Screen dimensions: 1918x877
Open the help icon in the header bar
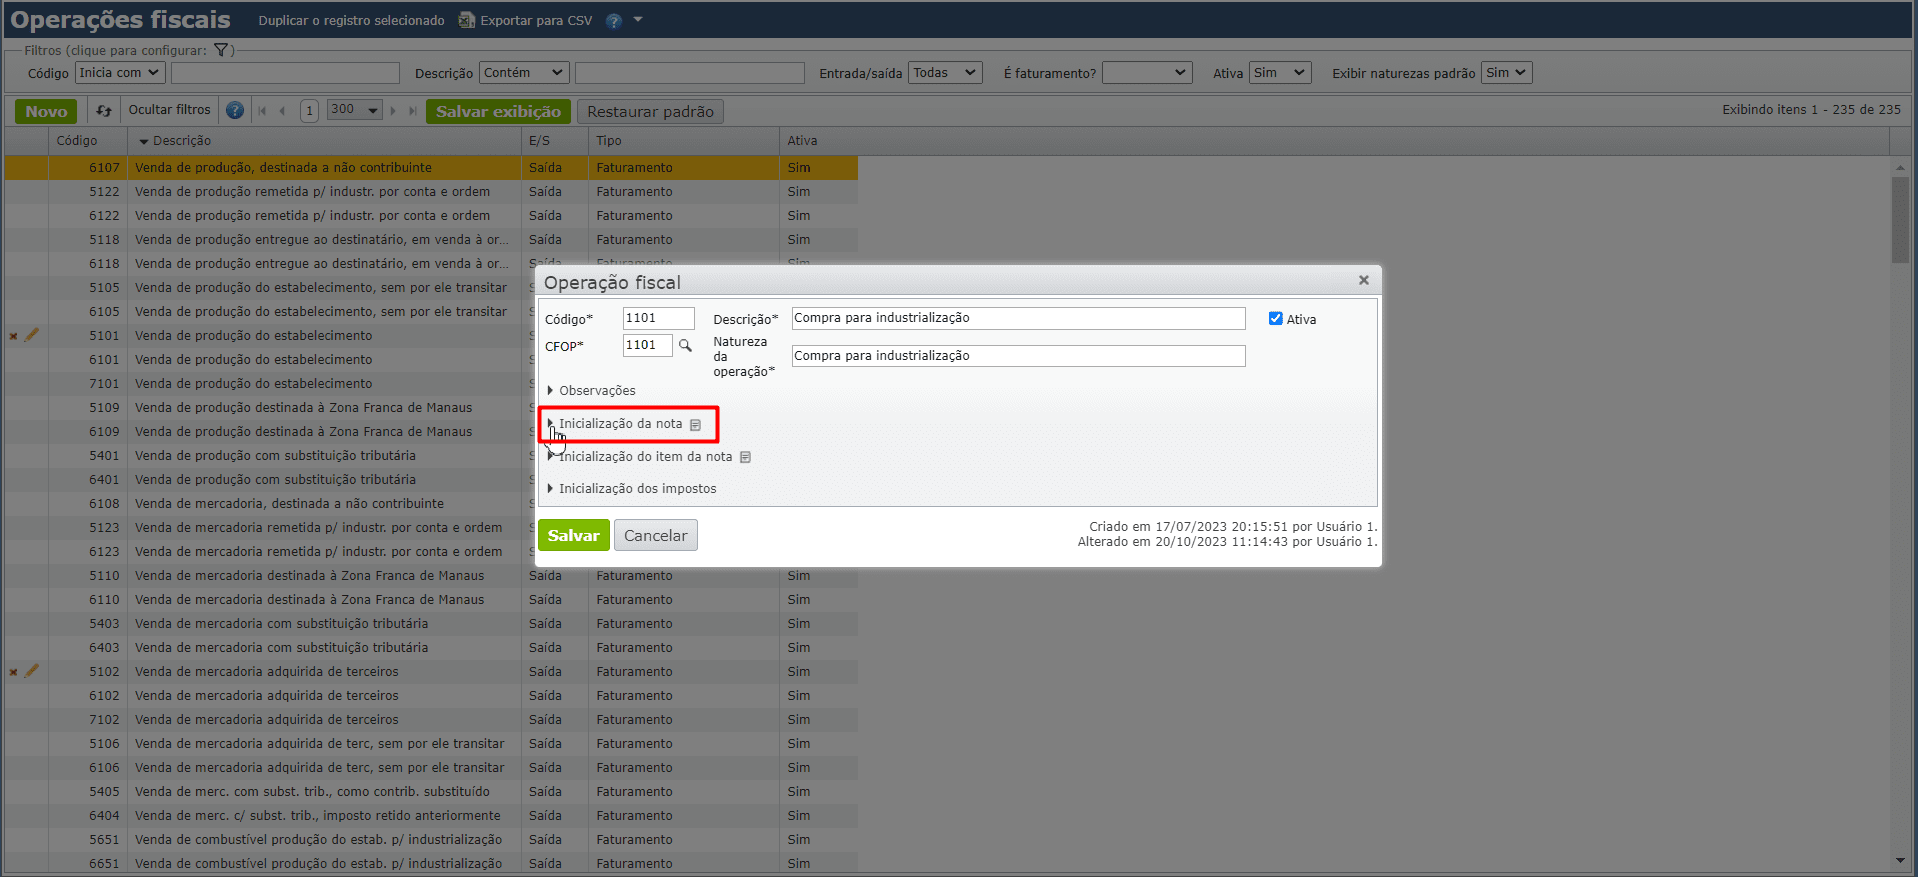(x=614, y=21)
